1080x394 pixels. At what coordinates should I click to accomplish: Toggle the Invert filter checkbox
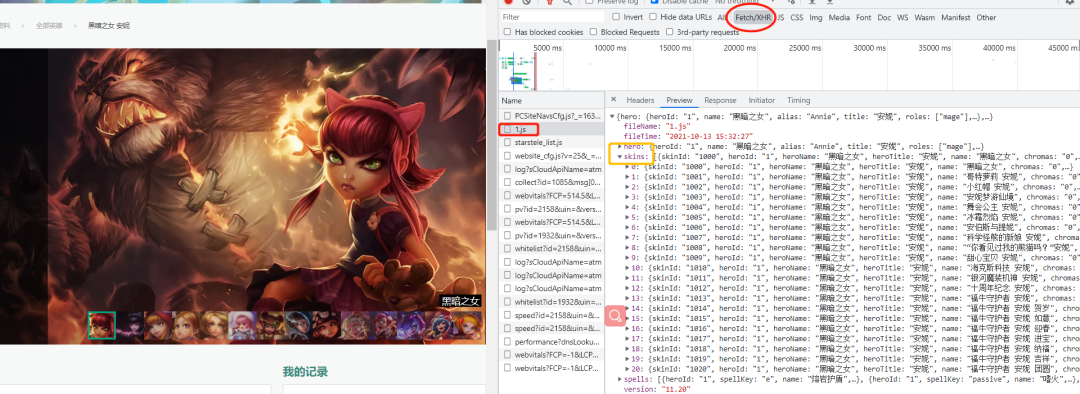click(616, 17)
